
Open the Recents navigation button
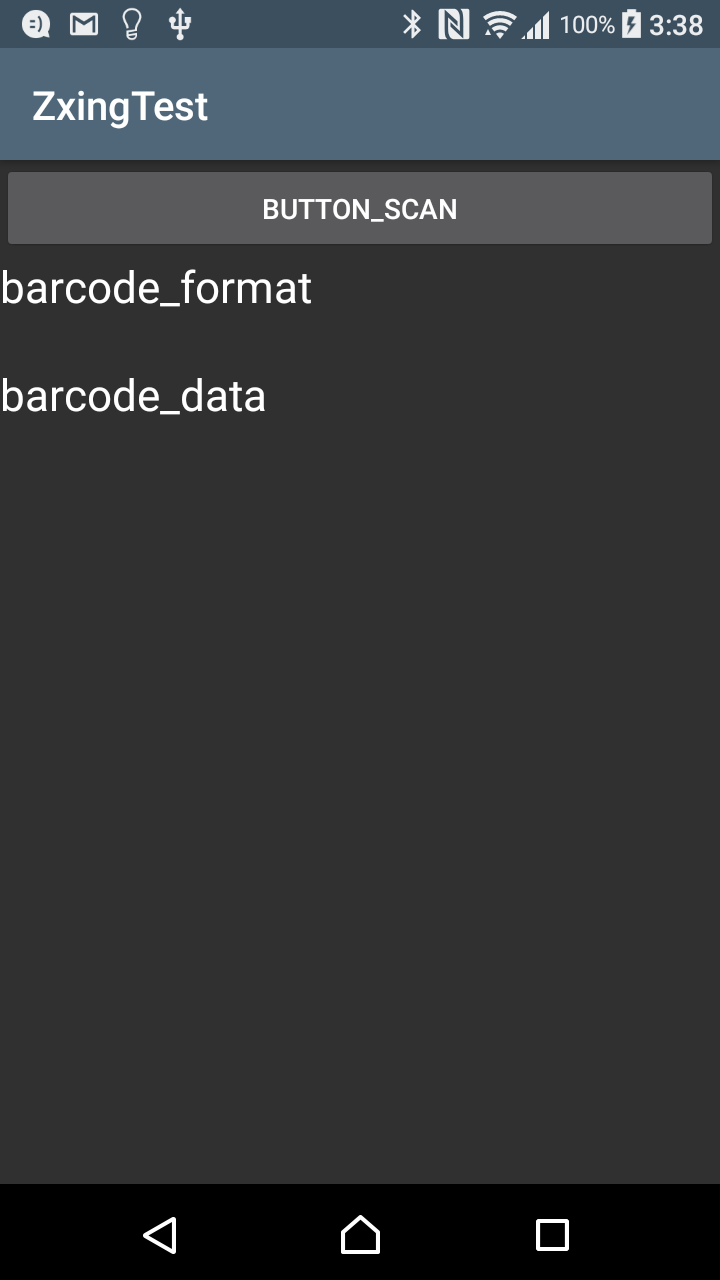(551, 1235)
